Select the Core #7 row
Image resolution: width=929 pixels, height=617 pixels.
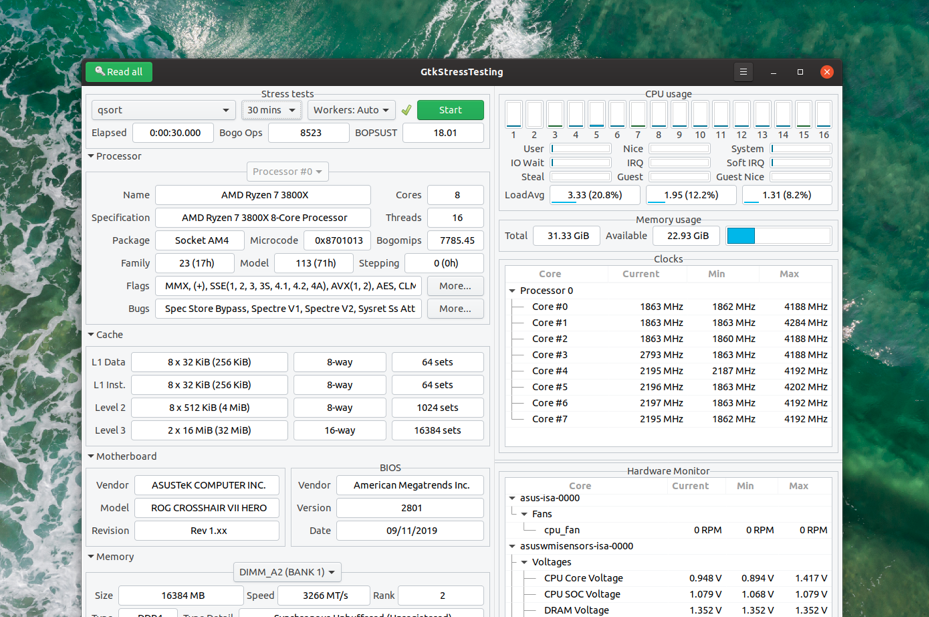pyautogui.click(x=668, y=418)
